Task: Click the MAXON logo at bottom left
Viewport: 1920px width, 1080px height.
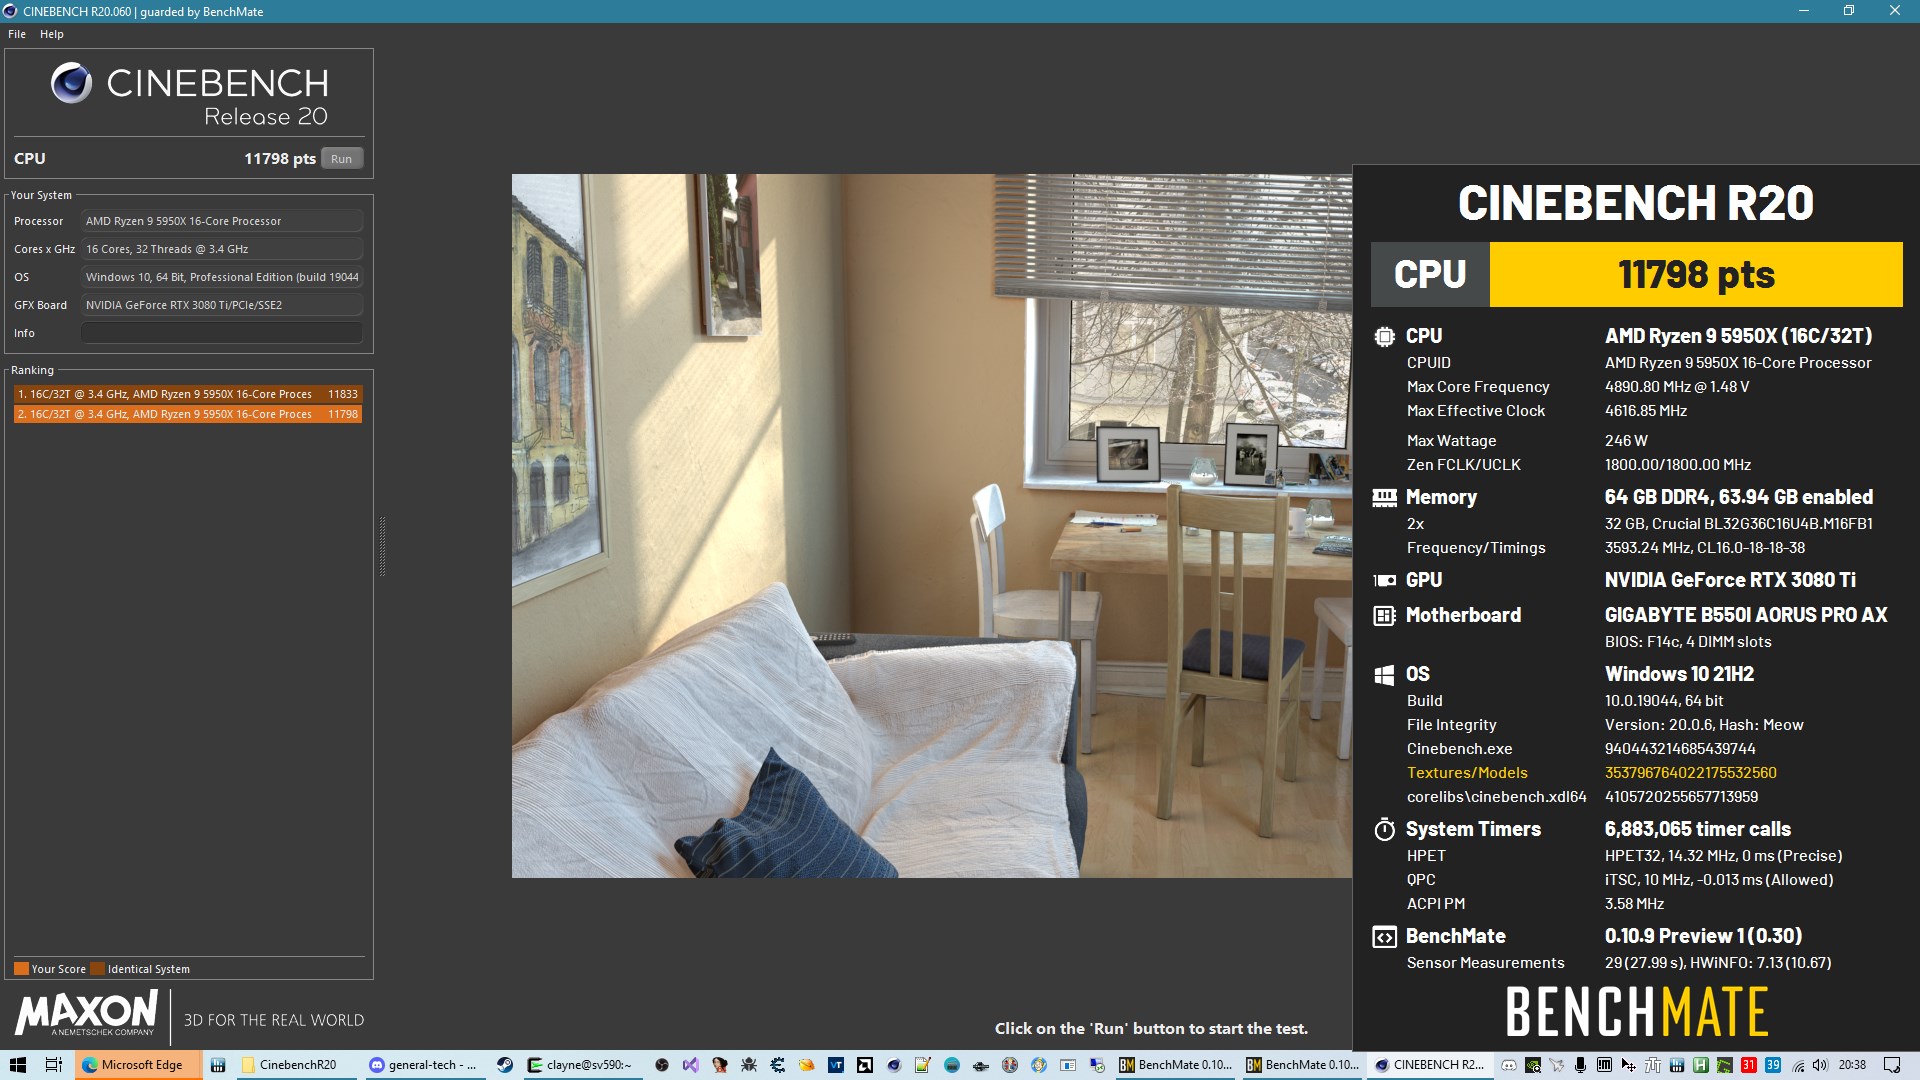Action: click(x=86, y=1013)
